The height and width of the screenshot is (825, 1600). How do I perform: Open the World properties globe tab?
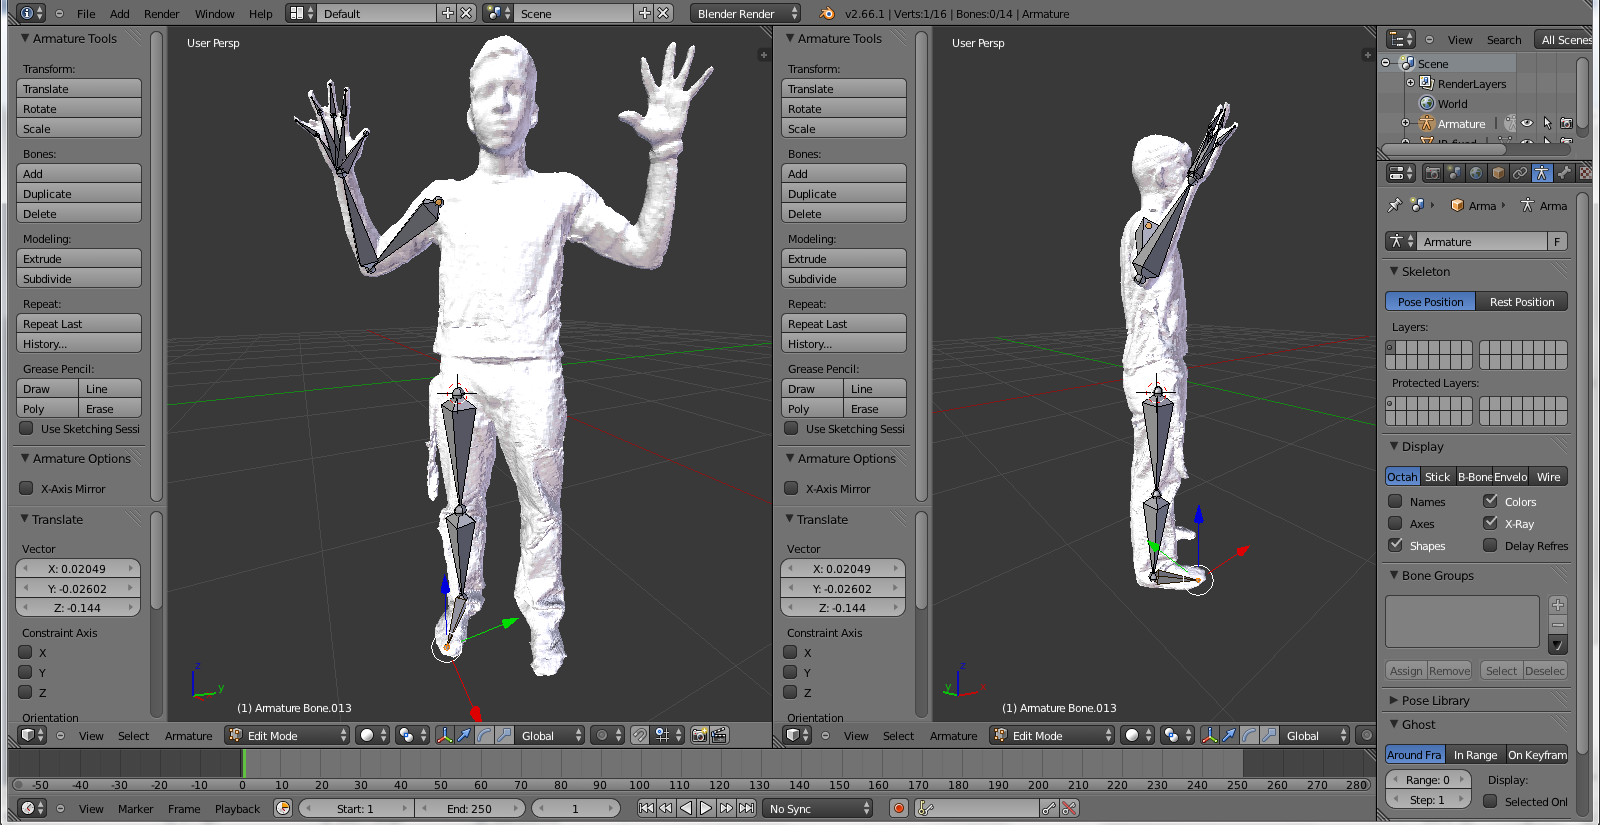pos(1476,173)
